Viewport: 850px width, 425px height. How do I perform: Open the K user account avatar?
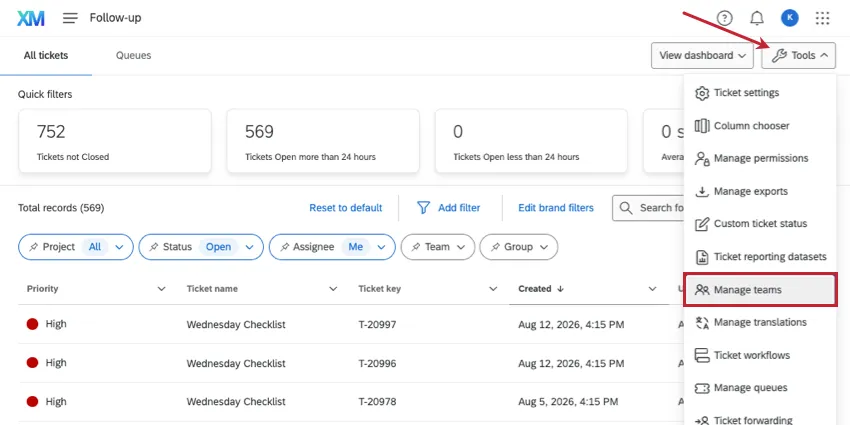[789, 18]
